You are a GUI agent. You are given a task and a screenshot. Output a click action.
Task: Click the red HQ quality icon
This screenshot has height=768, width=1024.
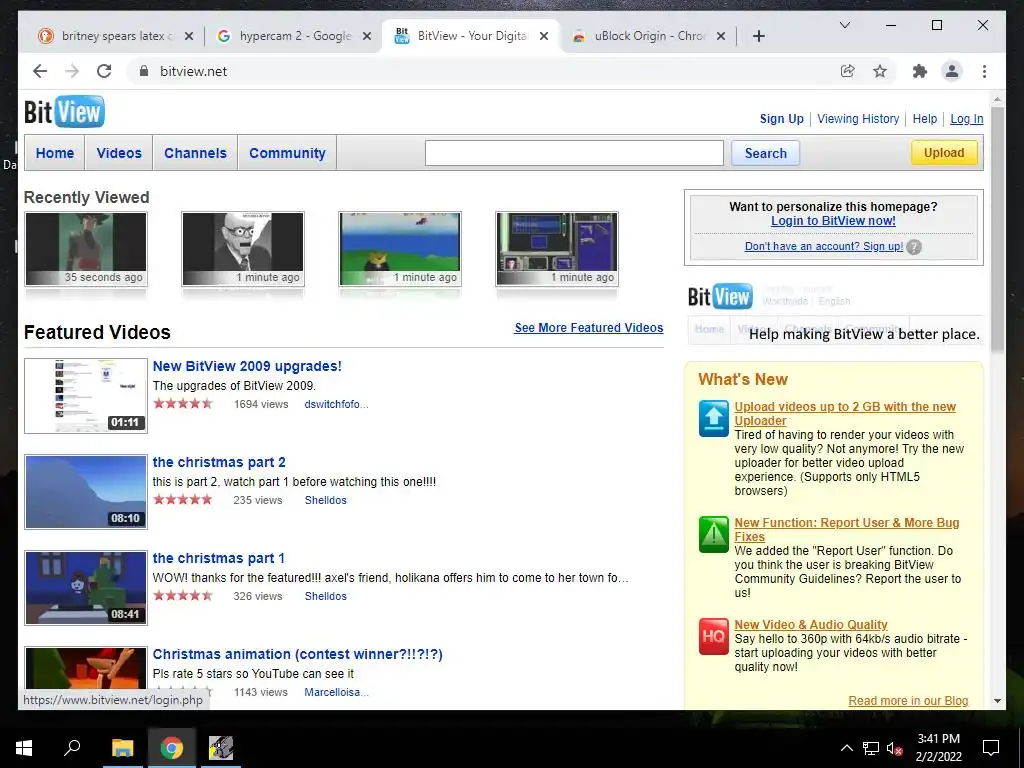(713, 636)
